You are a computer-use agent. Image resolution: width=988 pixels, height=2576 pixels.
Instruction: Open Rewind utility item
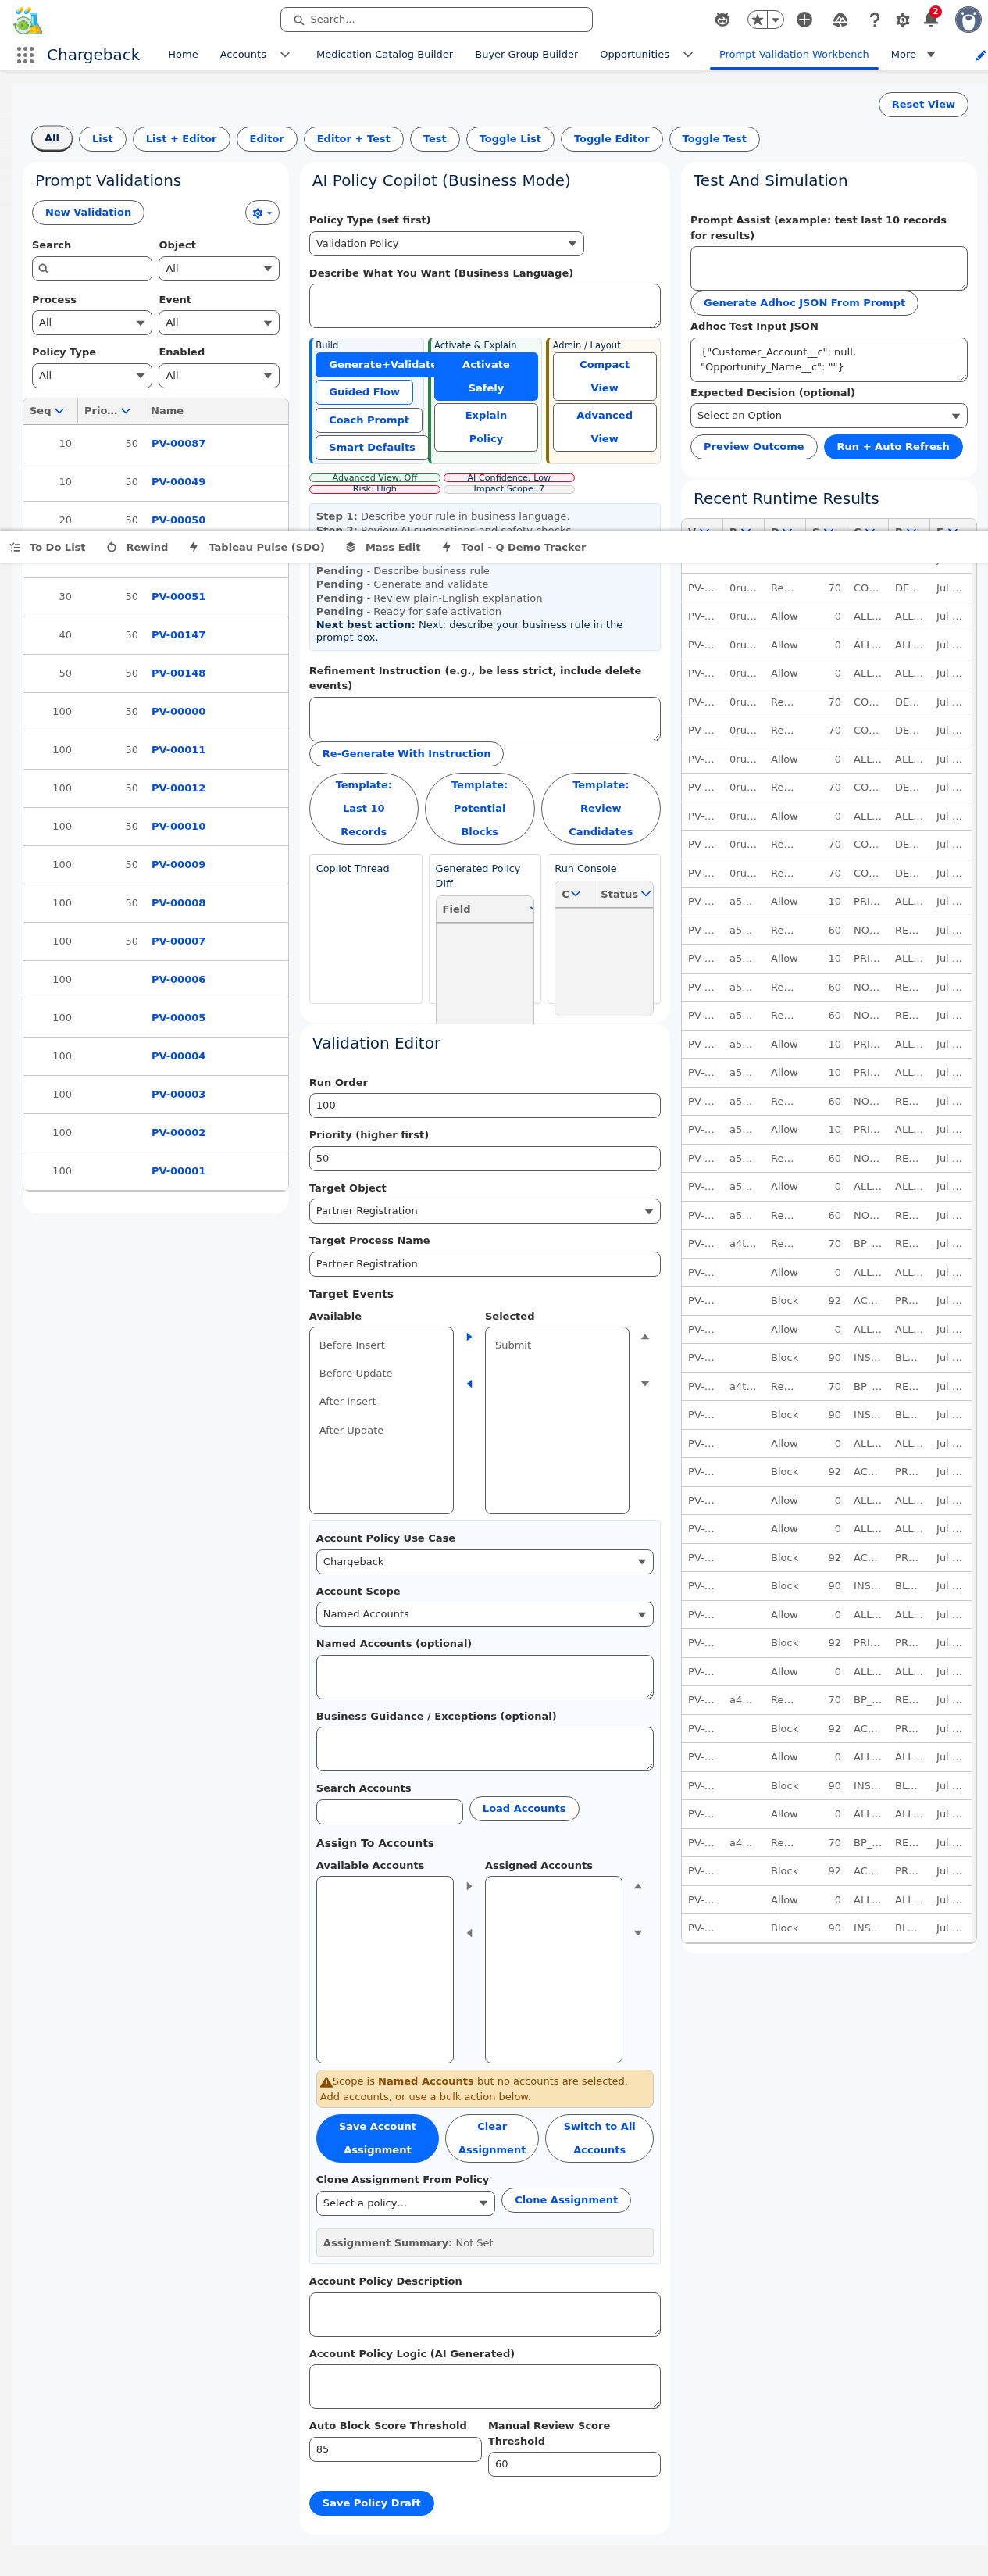[x=137, y=547]
